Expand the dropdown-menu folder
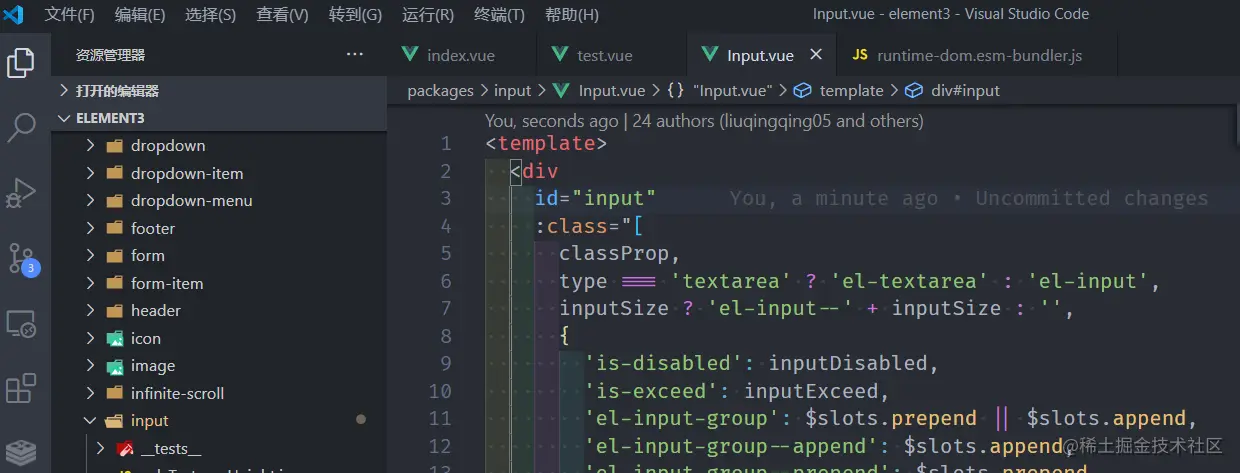The image size is (1240, 473). [219, 200]
